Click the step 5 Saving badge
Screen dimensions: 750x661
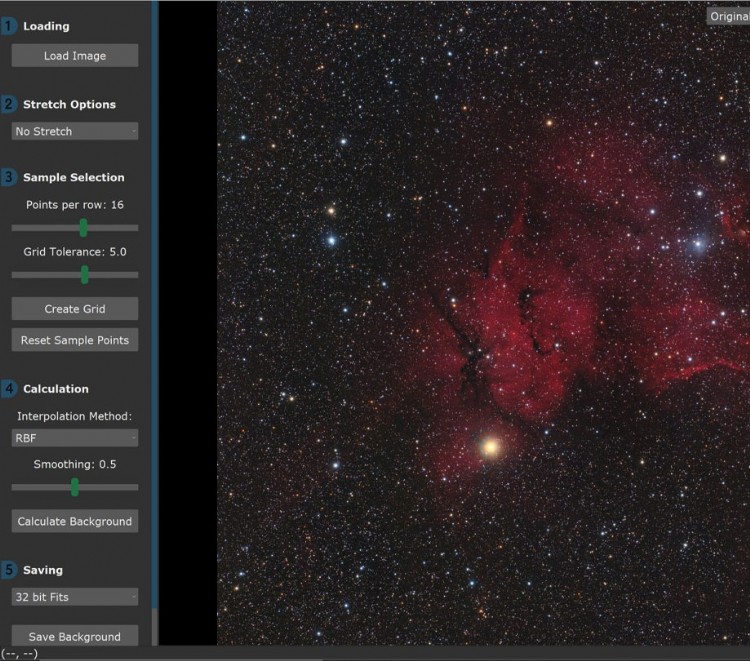click(9, 570)
